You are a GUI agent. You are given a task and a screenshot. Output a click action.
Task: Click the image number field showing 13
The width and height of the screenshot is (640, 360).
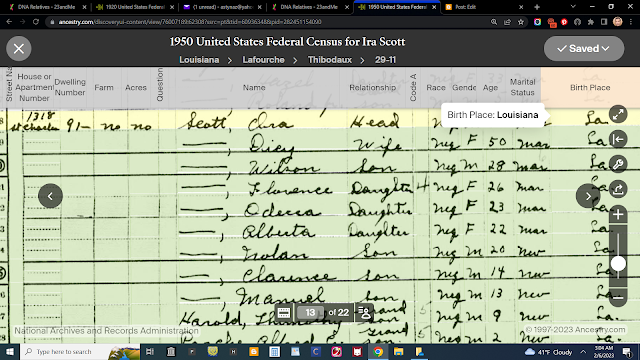(x=310, y=313)
